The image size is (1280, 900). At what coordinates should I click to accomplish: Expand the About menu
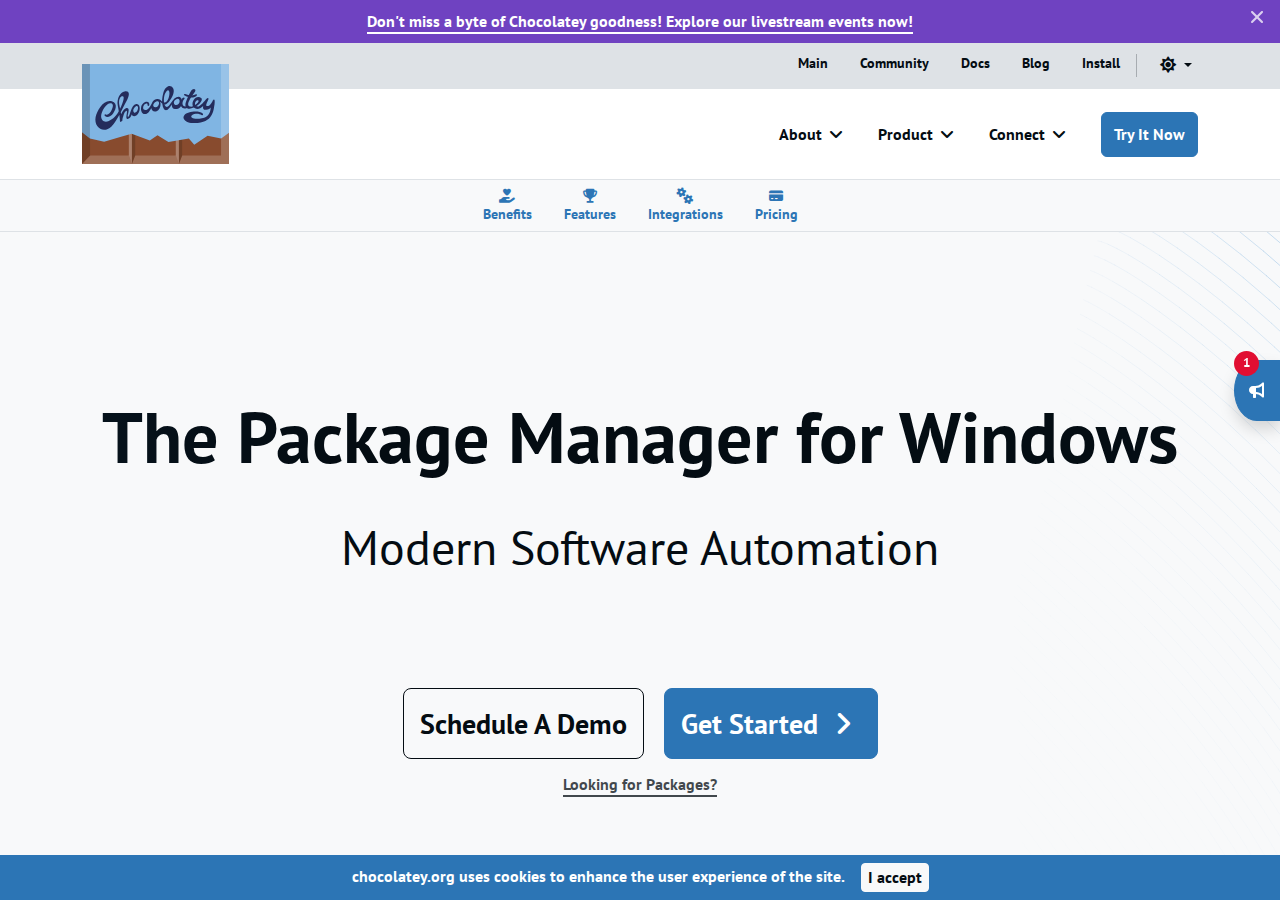point(810,135)
